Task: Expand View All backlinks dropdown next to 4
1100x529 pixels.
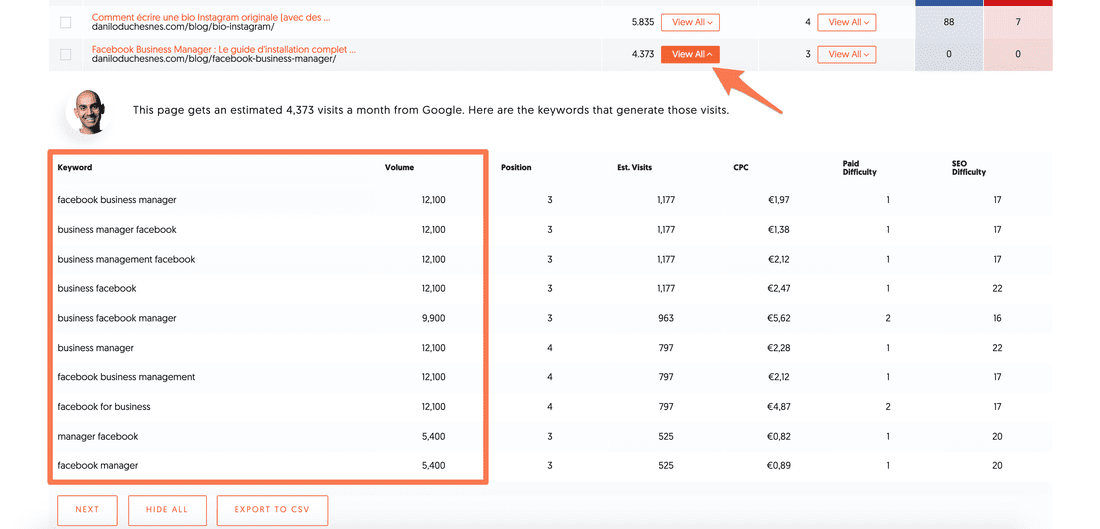Action: pos(847,22)
